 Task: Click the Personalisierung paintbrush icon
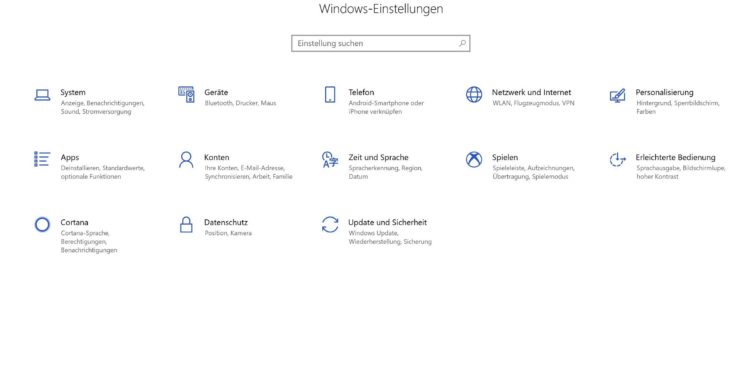[x=618, y=95]
